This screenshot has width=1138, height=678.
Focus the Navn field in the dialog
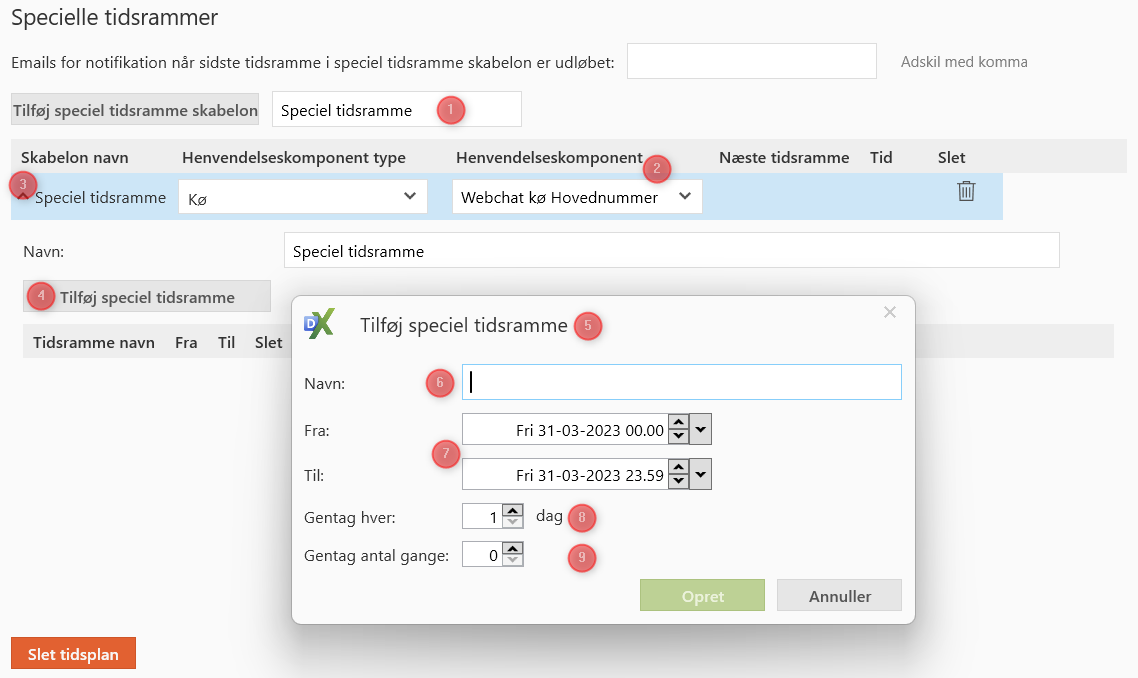[682, 381]
